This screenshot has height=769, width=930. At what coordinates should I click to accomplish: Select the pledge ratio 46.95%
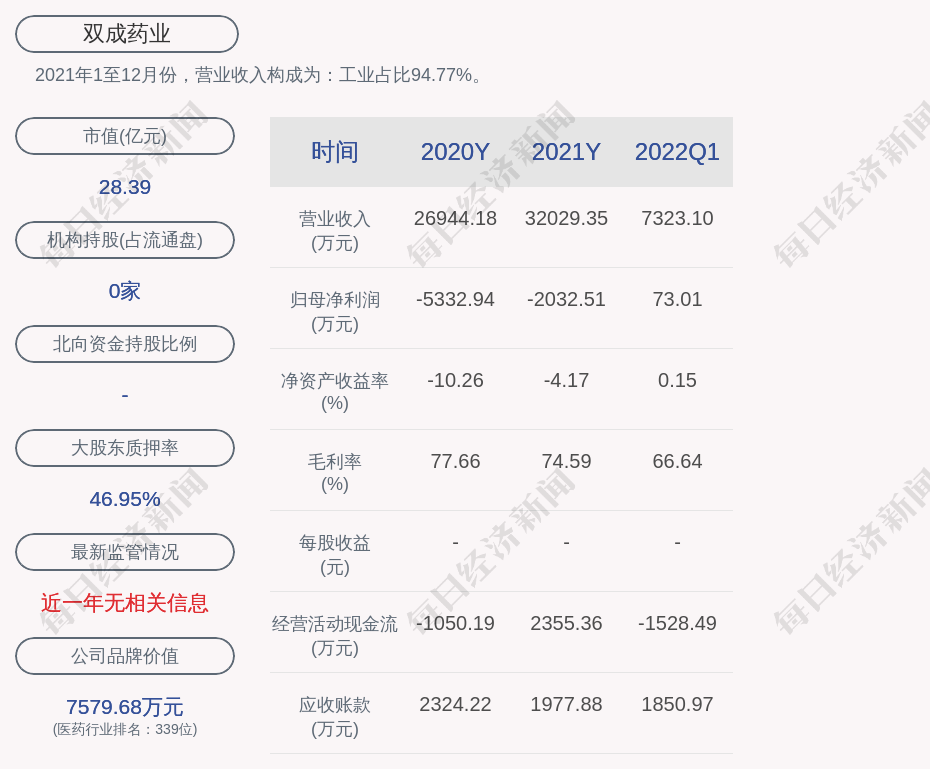click(x=125, y=499)
